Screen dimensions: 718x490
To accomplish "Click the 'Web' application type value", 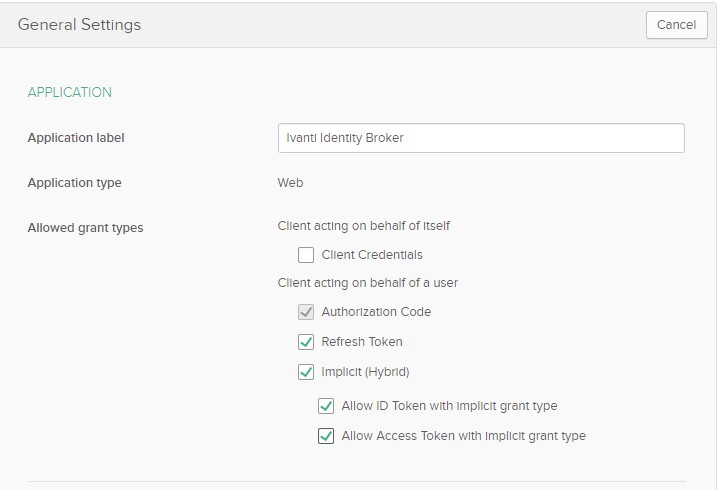I will 290,183.
